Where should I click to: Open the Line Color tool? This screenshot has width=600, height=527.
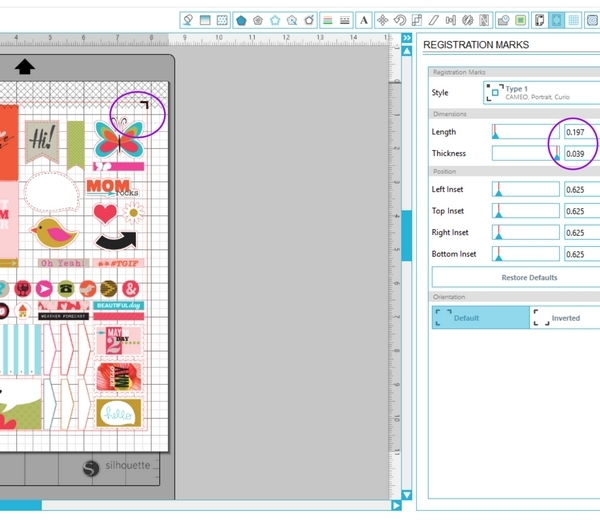tap(328, 20)
